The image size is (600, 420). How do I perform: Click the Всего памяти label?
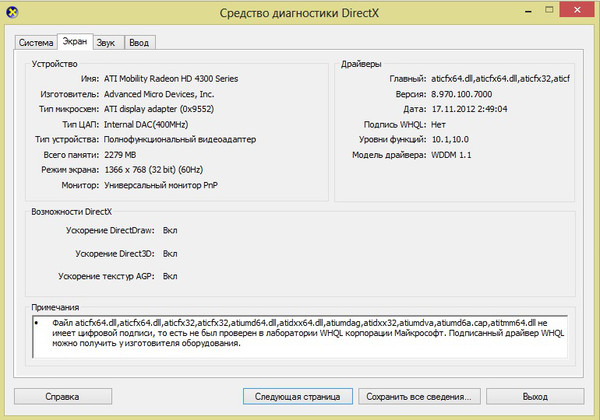71,155
